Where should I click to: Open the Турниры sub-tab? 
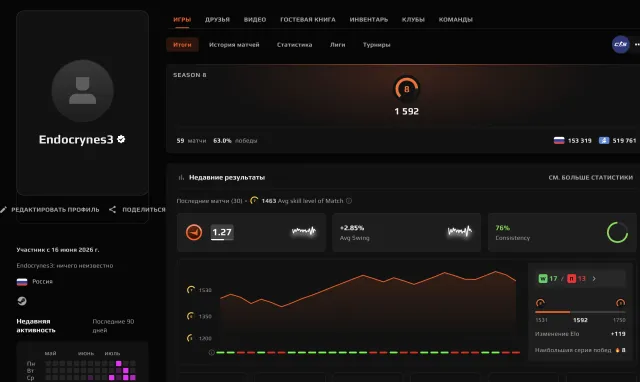click(376, 44)
